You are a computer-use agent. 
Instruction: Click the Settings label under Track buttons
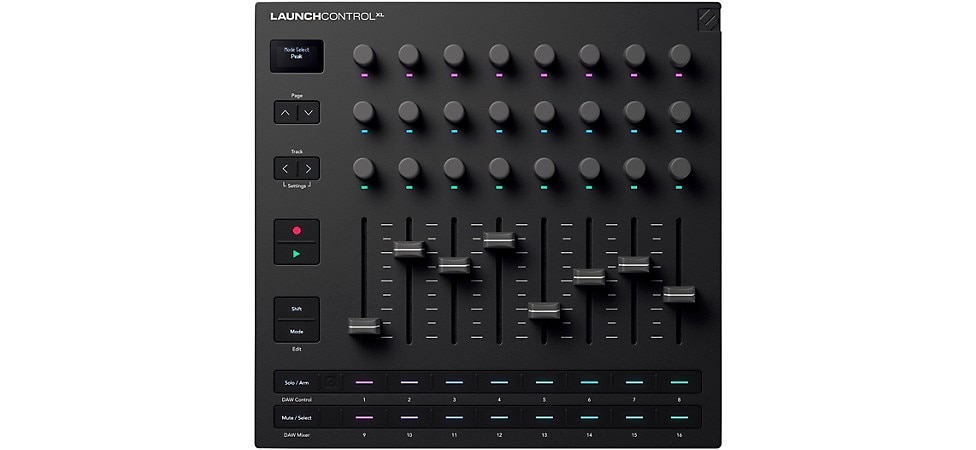tap(297, 185)
